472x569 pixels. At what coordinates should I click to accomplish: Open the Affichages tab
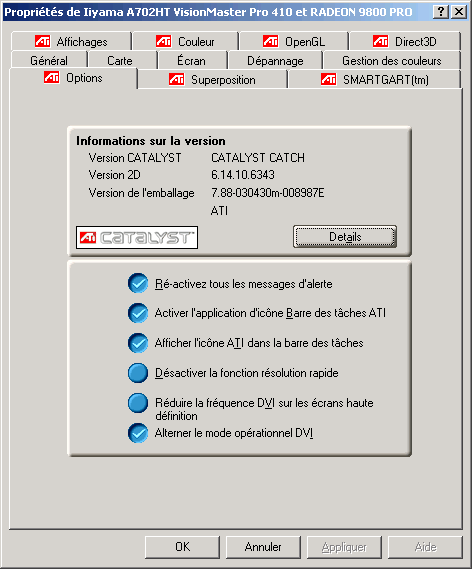pyautogui.click(x=71, y=41)
